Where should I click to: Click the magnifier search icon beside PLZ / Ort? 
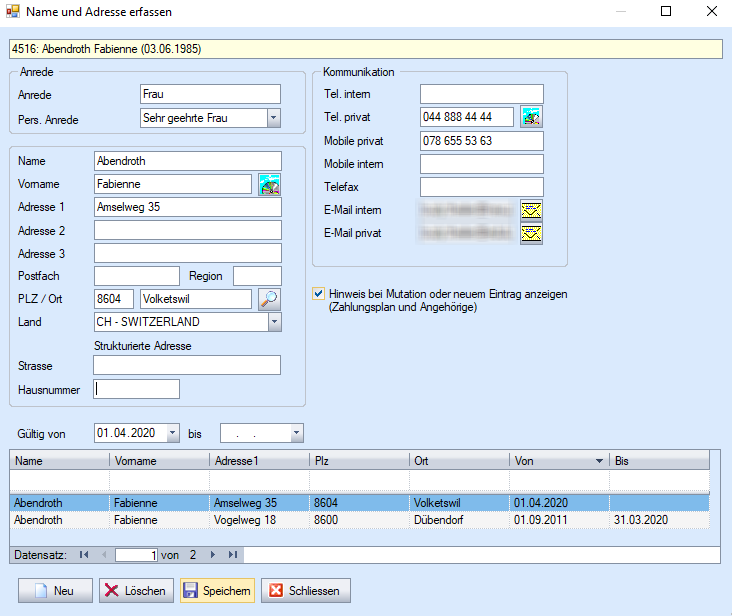tap(269, 299)
